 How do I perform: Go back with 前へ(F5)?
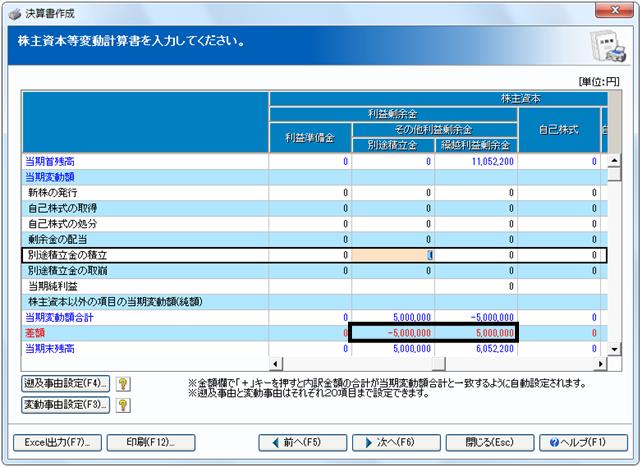pyautogui.click(x=302, y=442)
